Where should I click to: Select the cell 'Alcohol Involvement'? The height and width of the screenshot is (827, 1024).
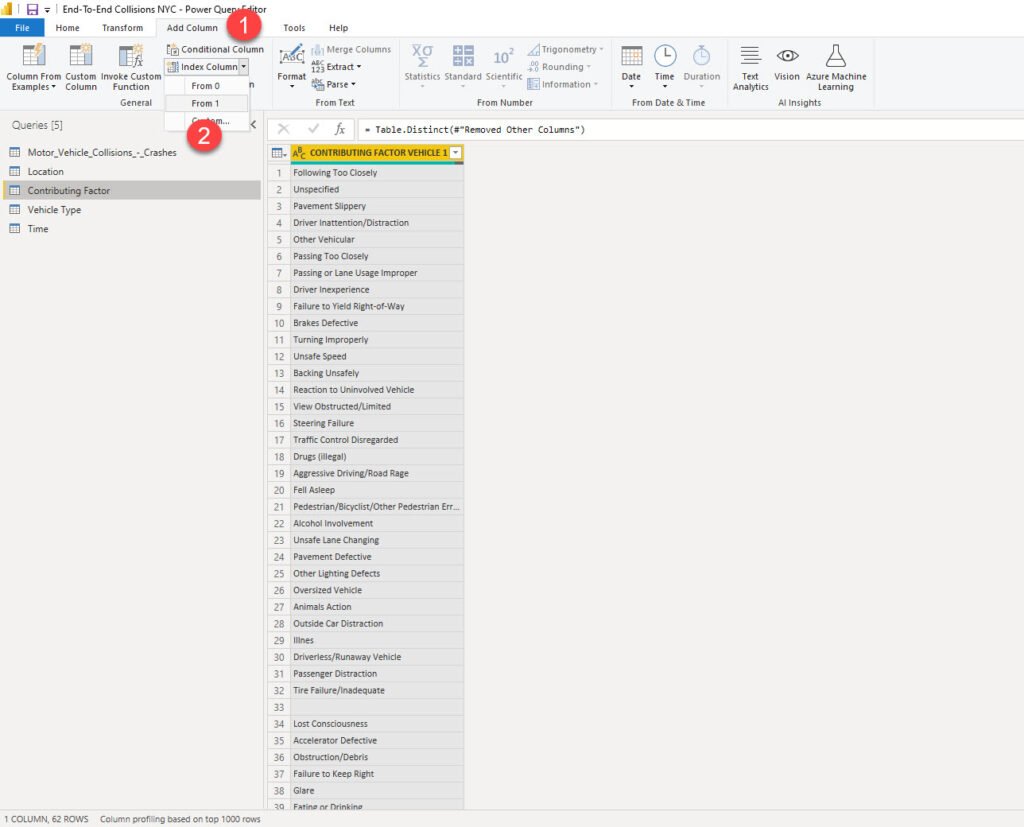[x=377, y=523]
